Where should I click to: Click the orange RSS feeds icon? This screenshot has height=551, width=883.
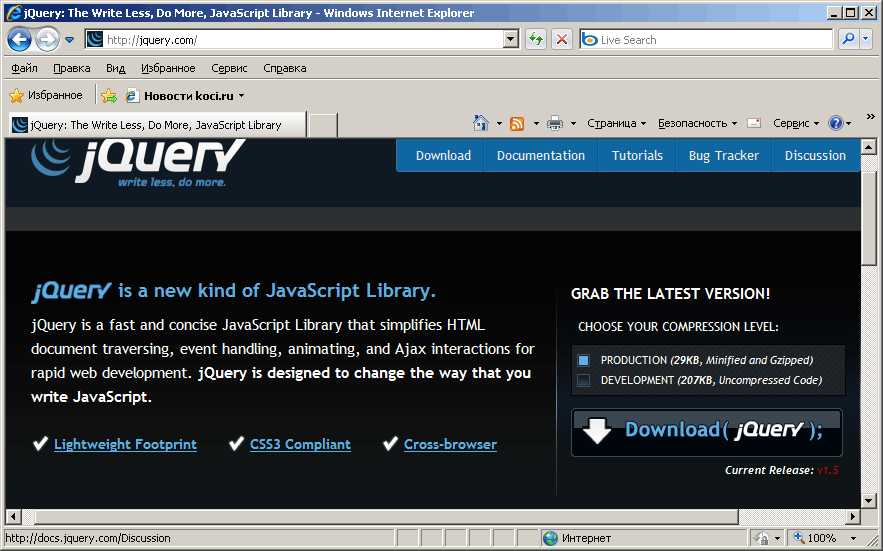tap(517, 123)
